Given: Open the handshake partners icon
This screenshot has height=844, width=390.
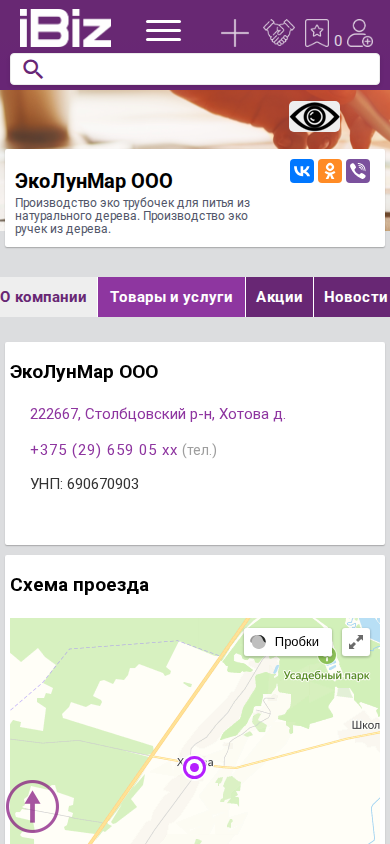Looking at the screenshot, I should pyautogui.click(x=279, y=32).
